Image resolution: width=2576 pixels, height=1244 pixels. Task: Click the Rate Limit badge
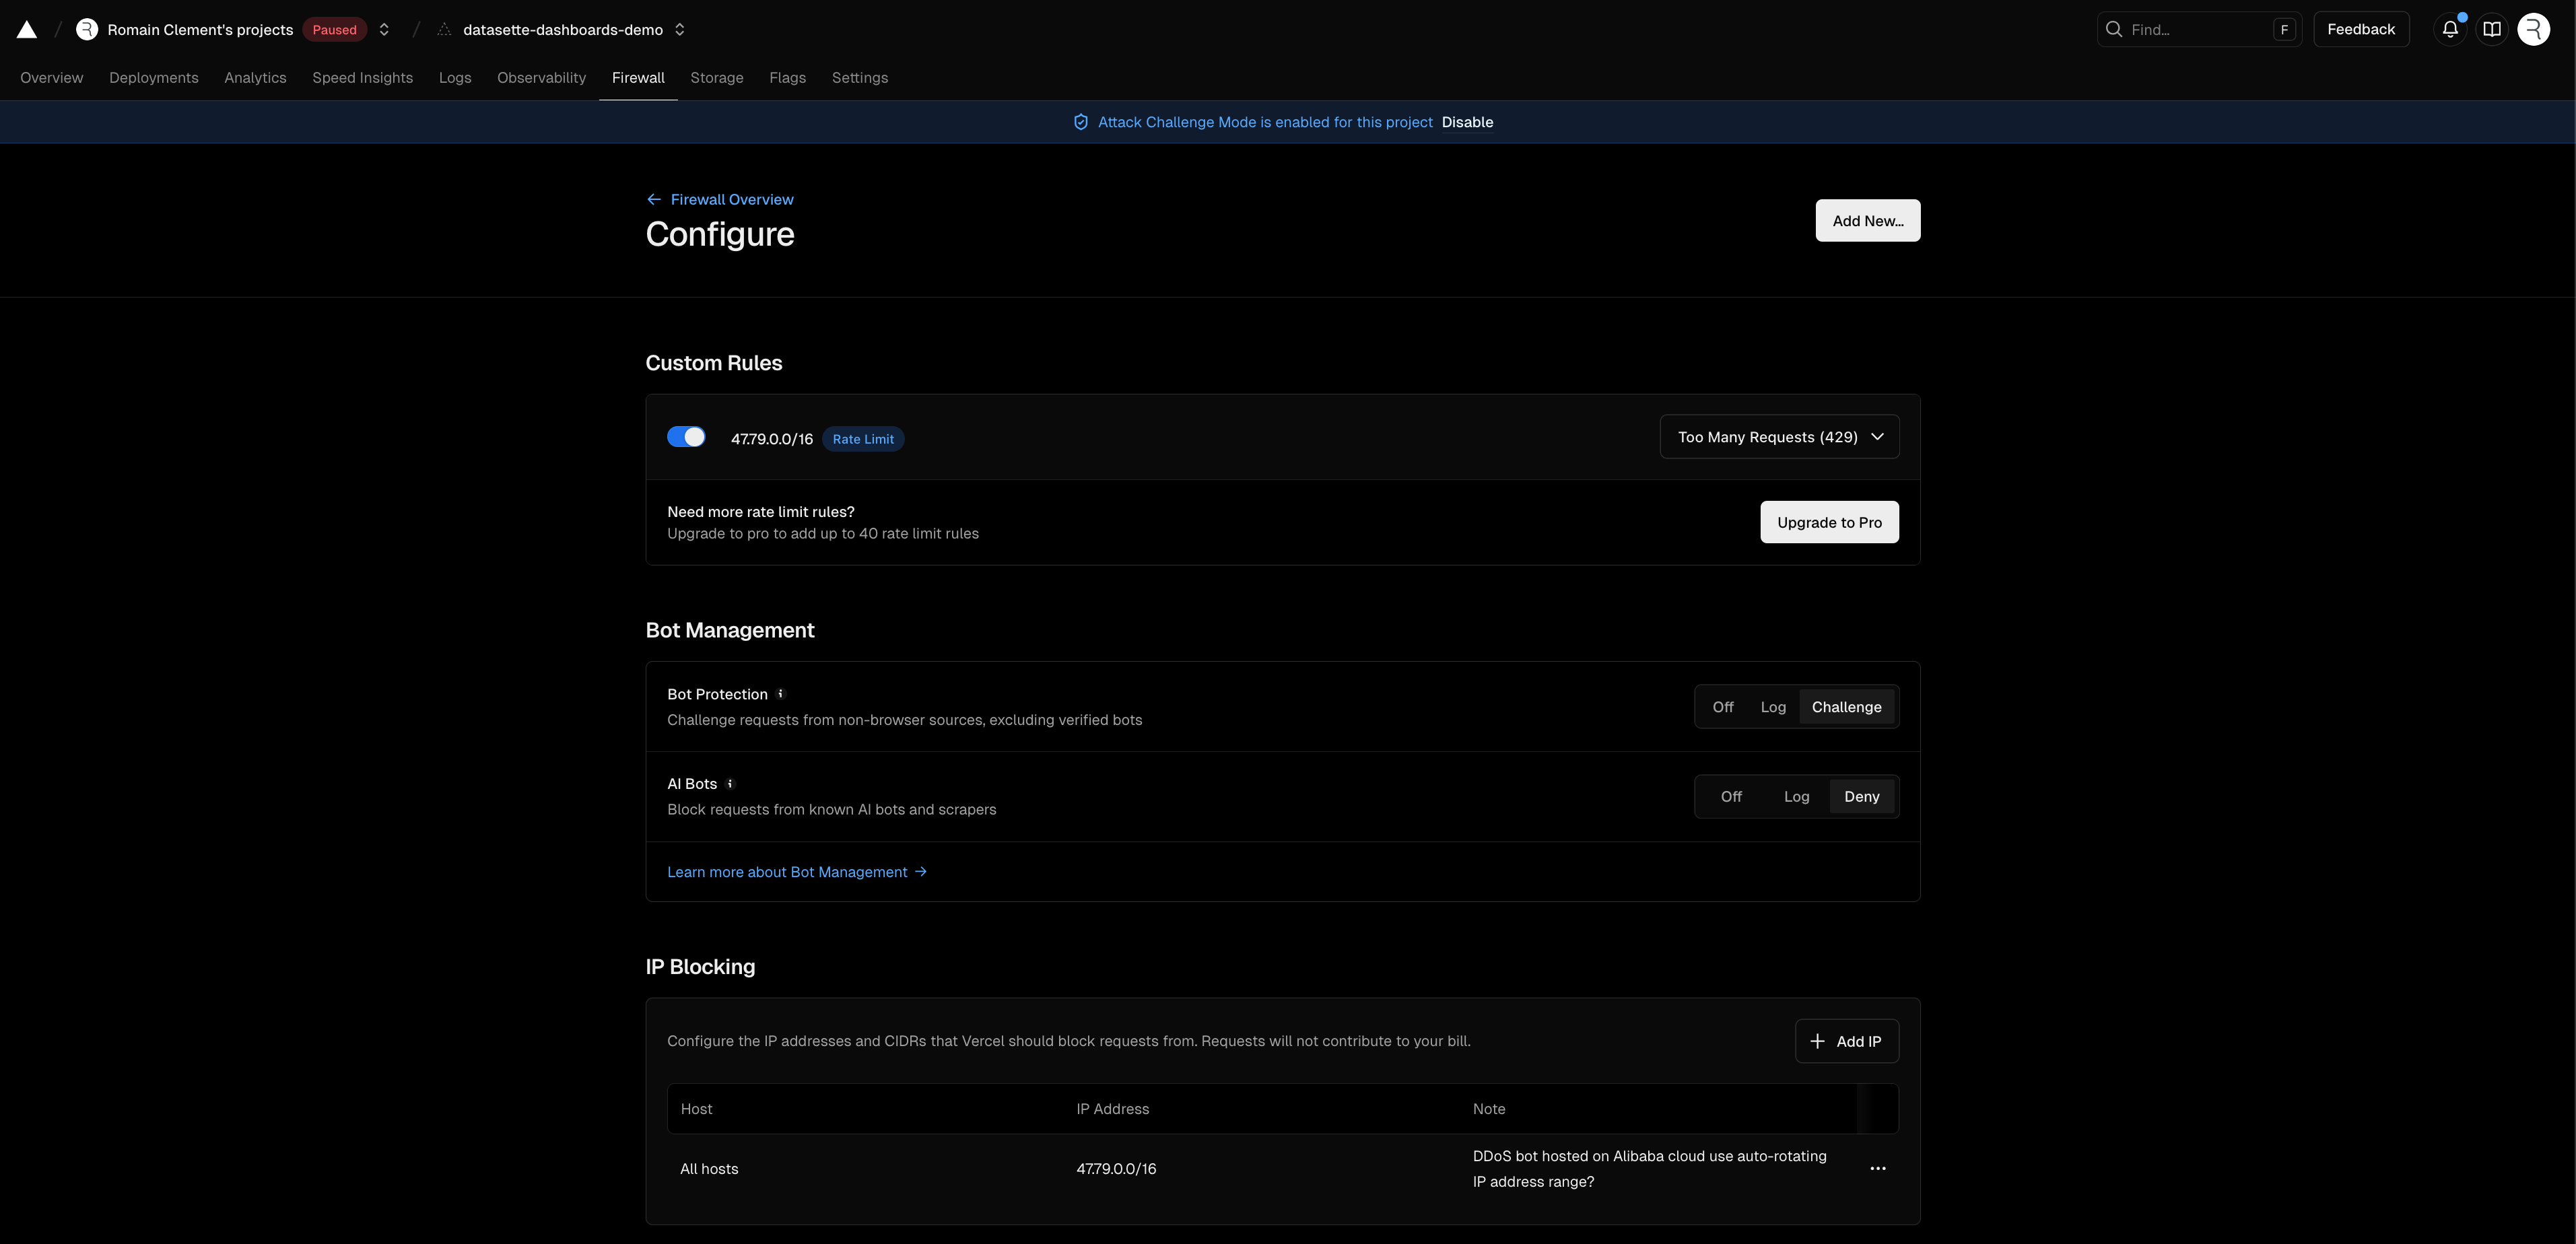[863, 439]
